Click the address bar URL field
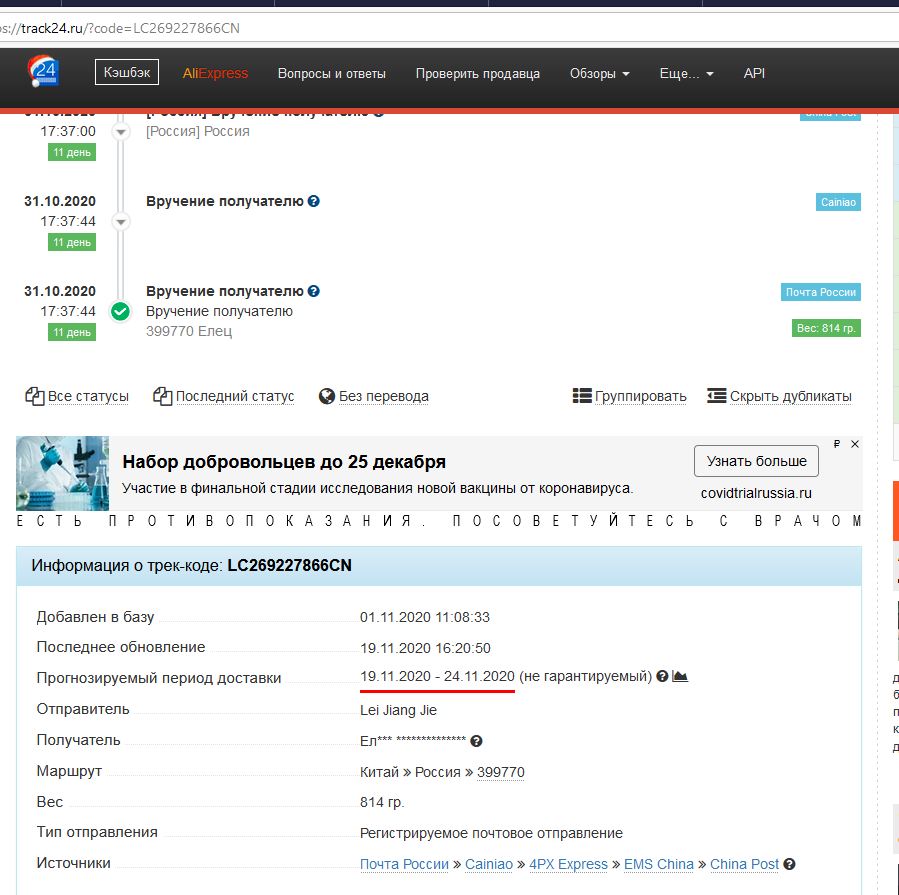Image resolution: width=899 pixels, height=895 pixels. click(x=447, y=28)
